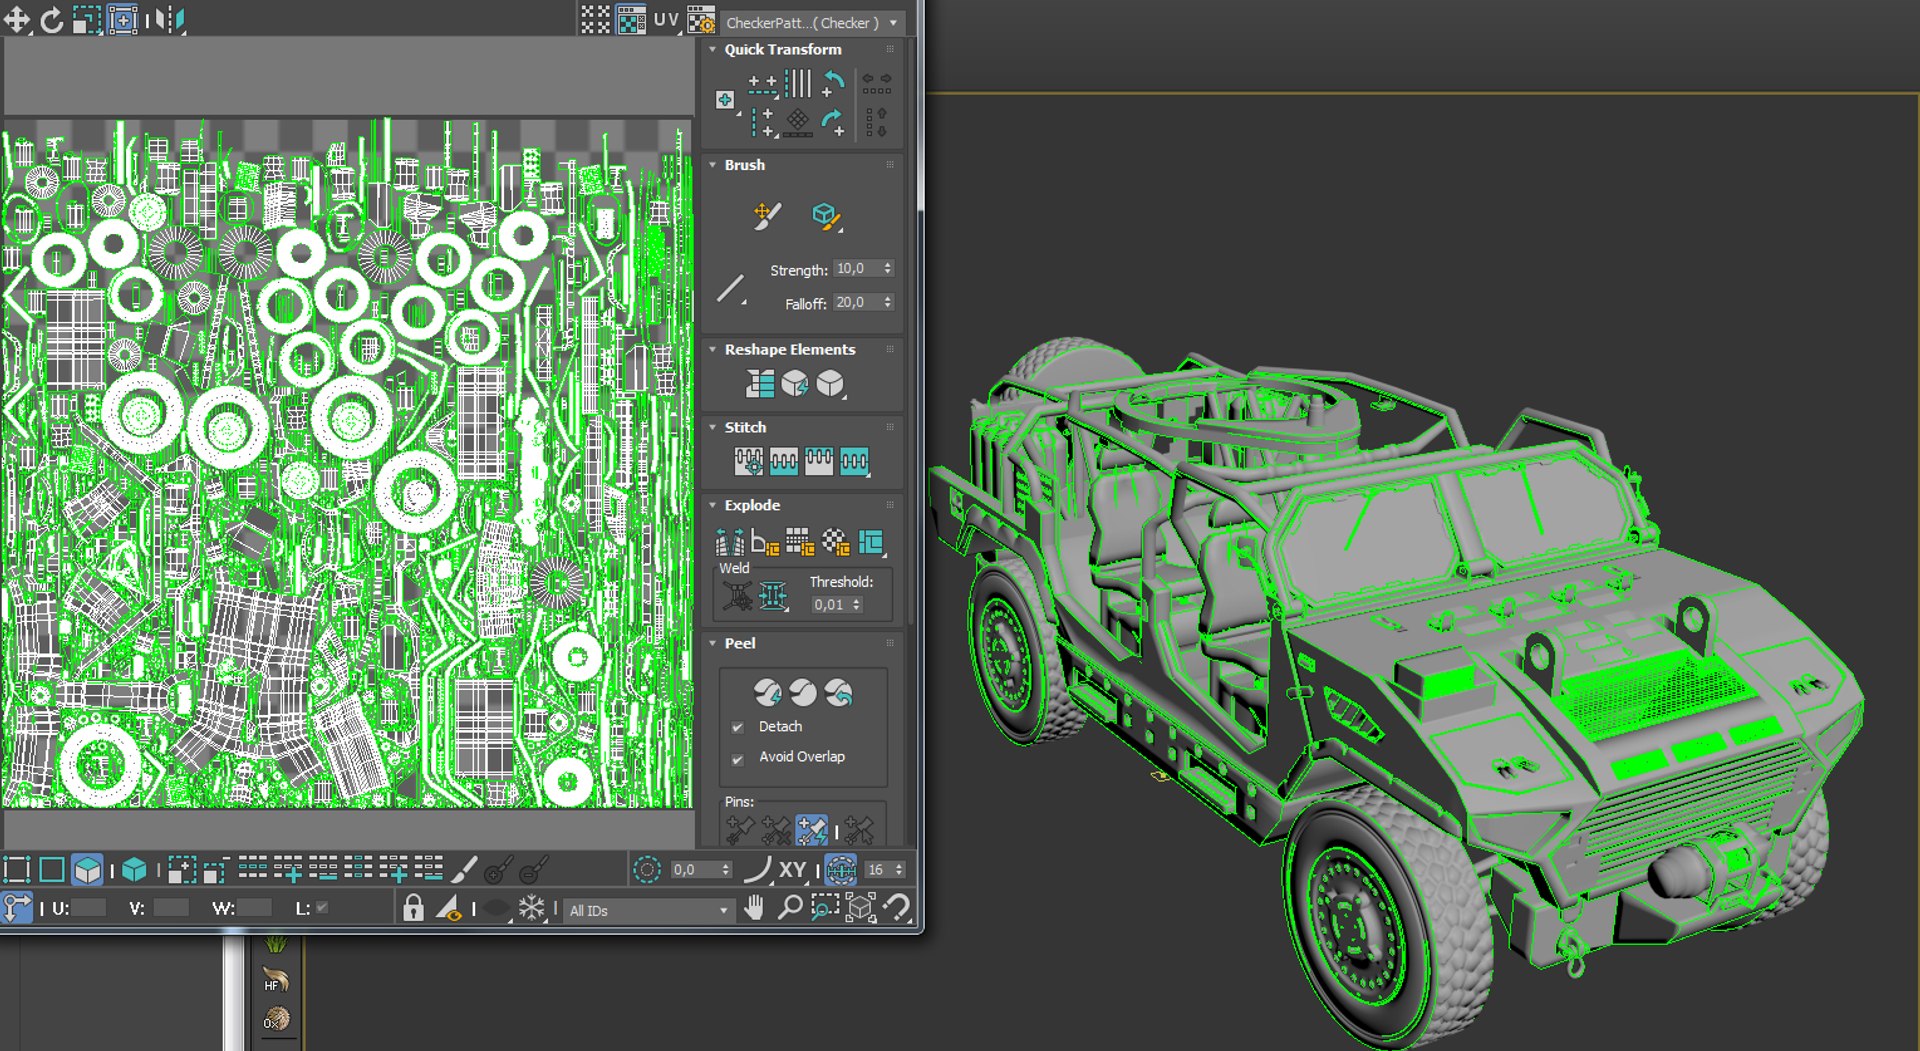Click the Target Weld icon
The height and width of the screenshot is (1051, 1920).
(737, 596)
